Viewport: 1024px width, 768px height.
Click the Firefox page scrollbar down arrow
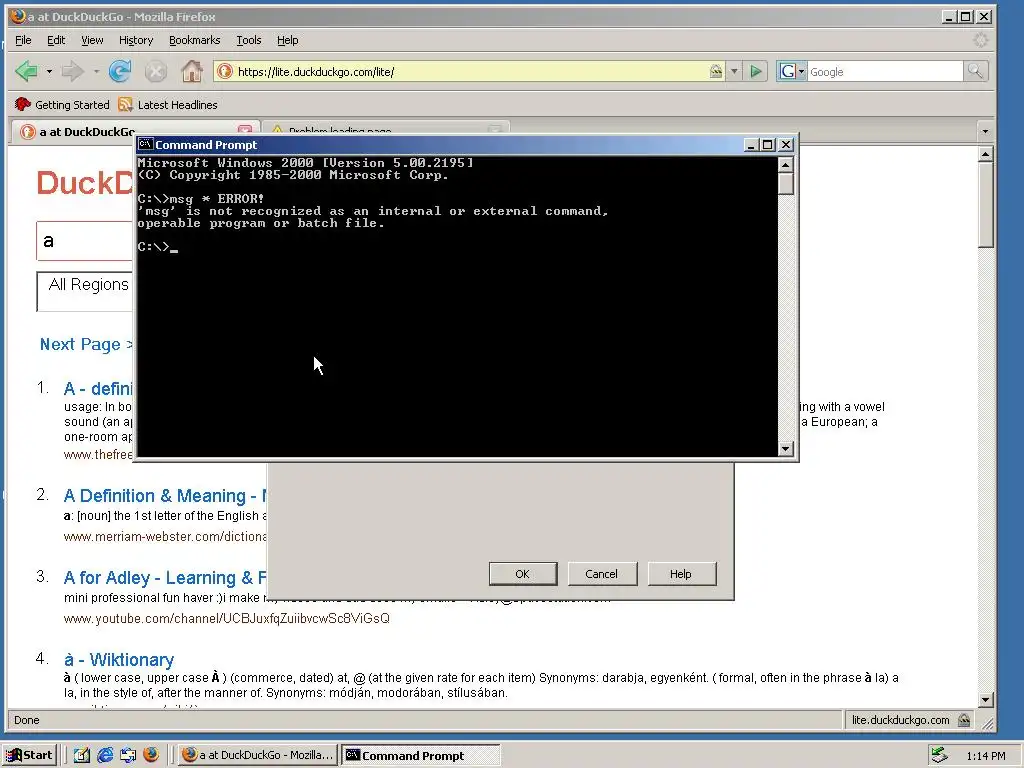click(x=985, y=699)
